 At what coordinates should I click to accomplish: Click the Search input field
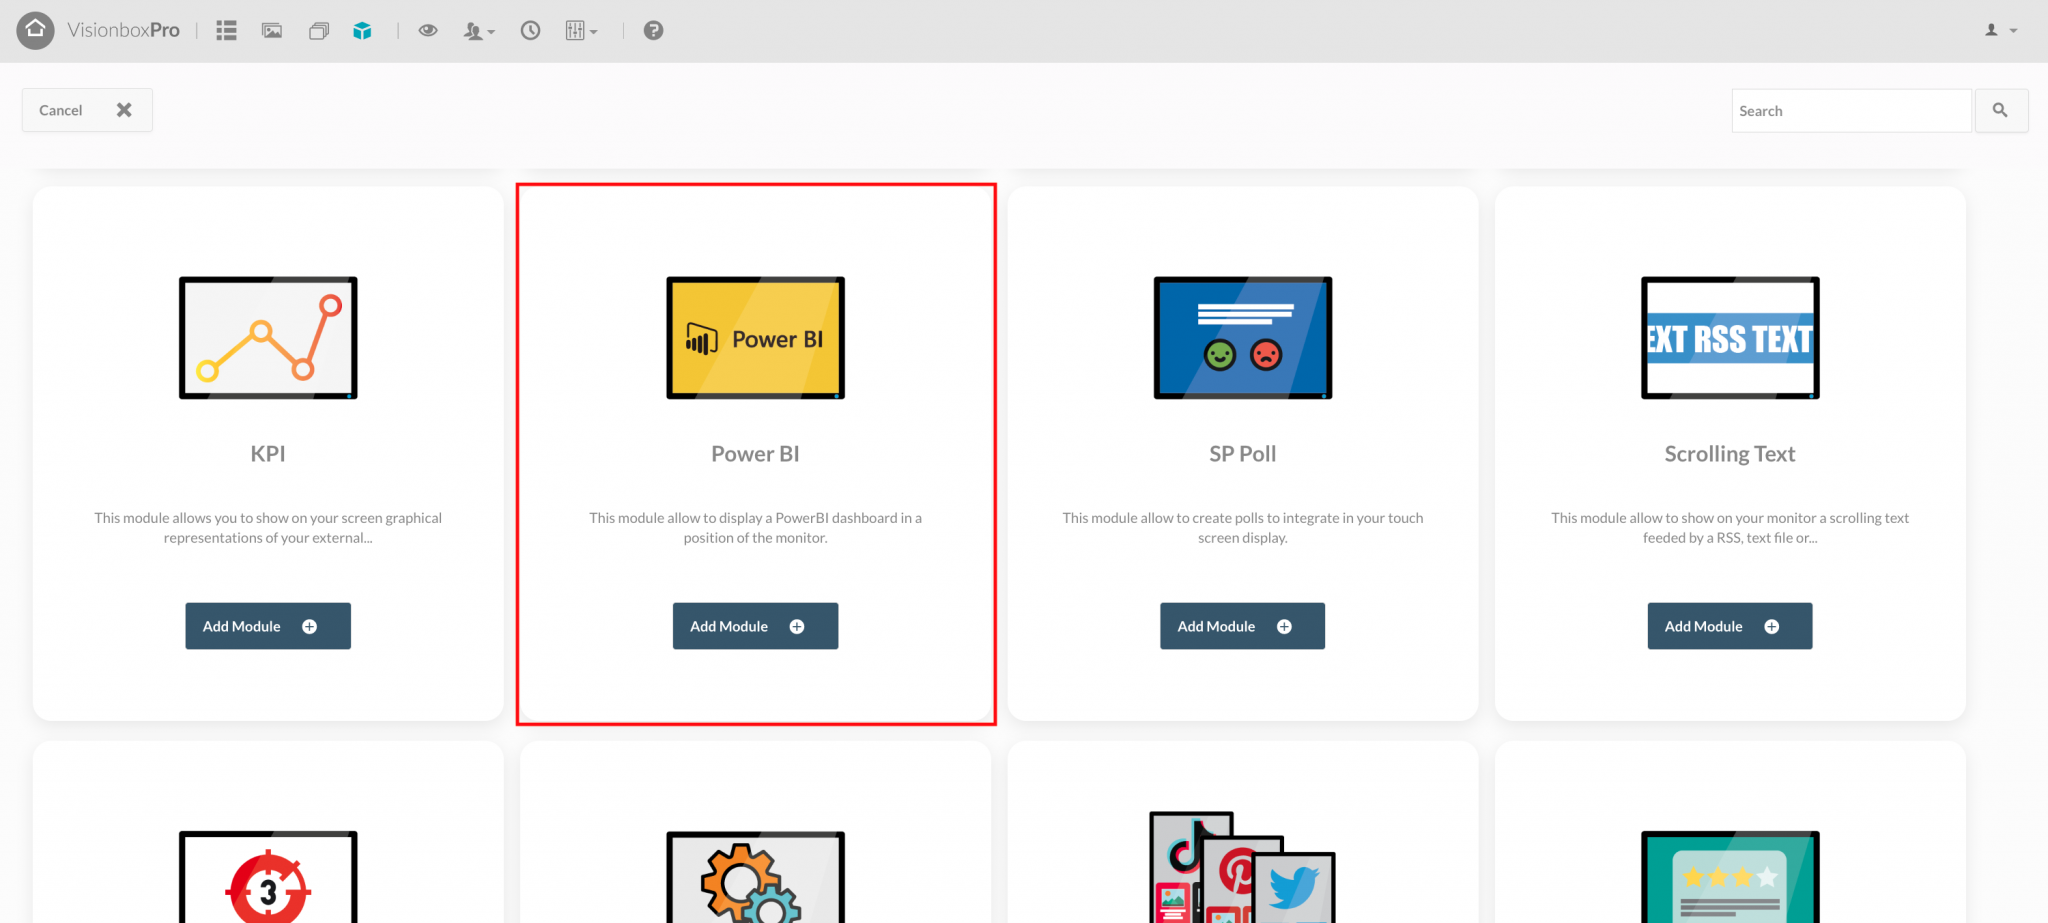click(1850, 110)
